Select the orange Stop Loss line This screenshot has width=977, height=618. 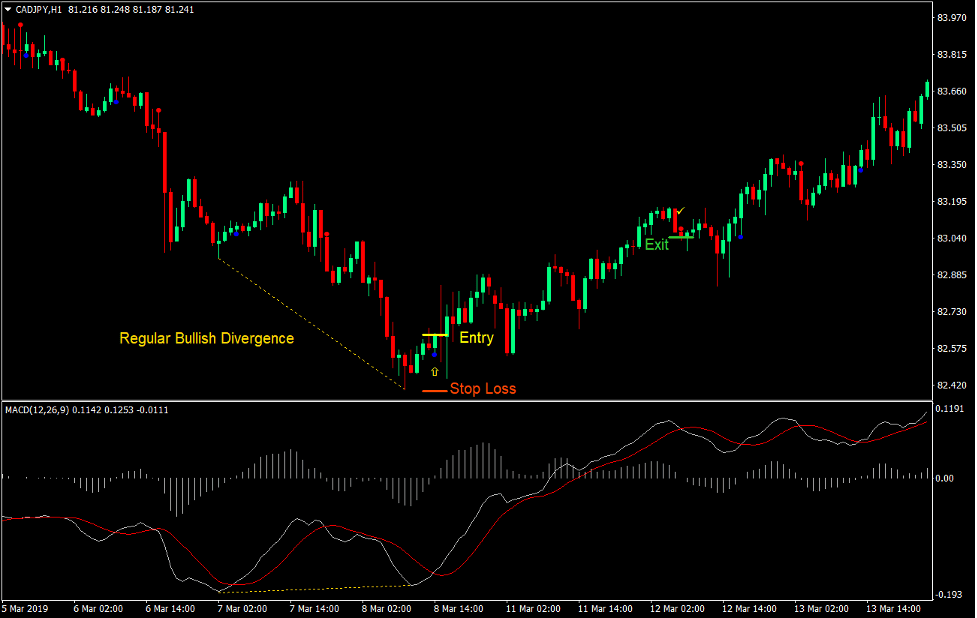click(435, 390)
